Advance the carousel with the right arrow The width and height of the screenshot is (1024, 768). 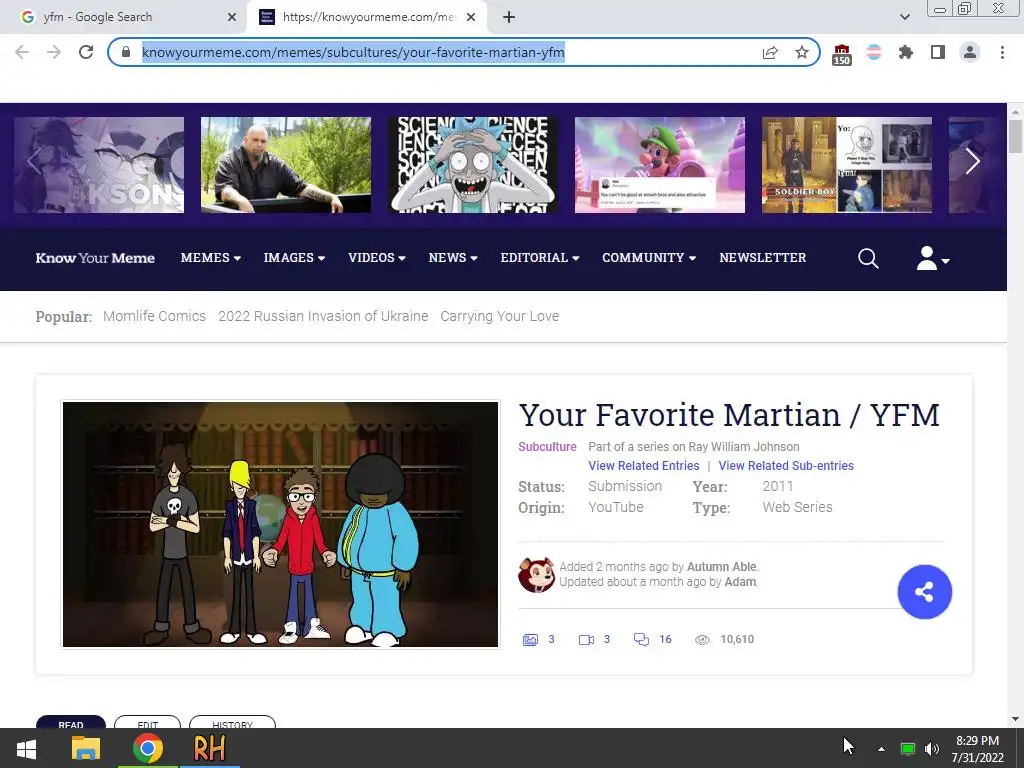point(972,161)
